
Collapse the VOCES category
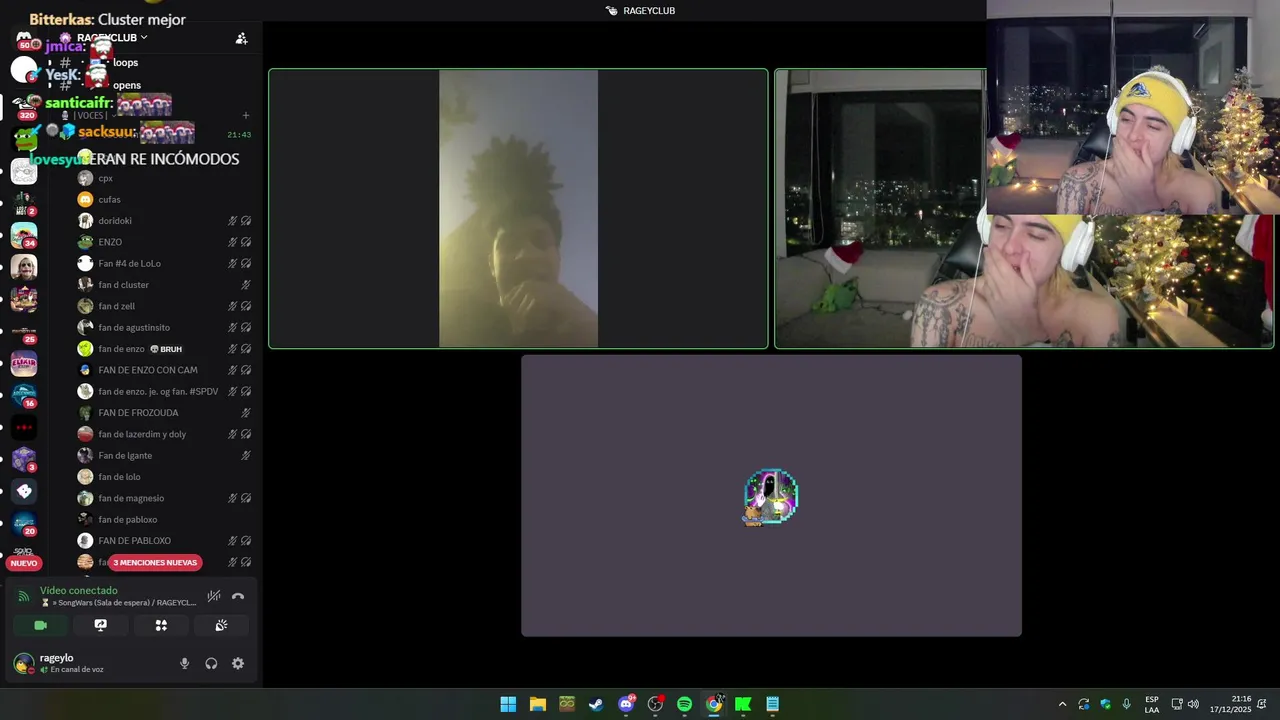click(x=92, y=115)
